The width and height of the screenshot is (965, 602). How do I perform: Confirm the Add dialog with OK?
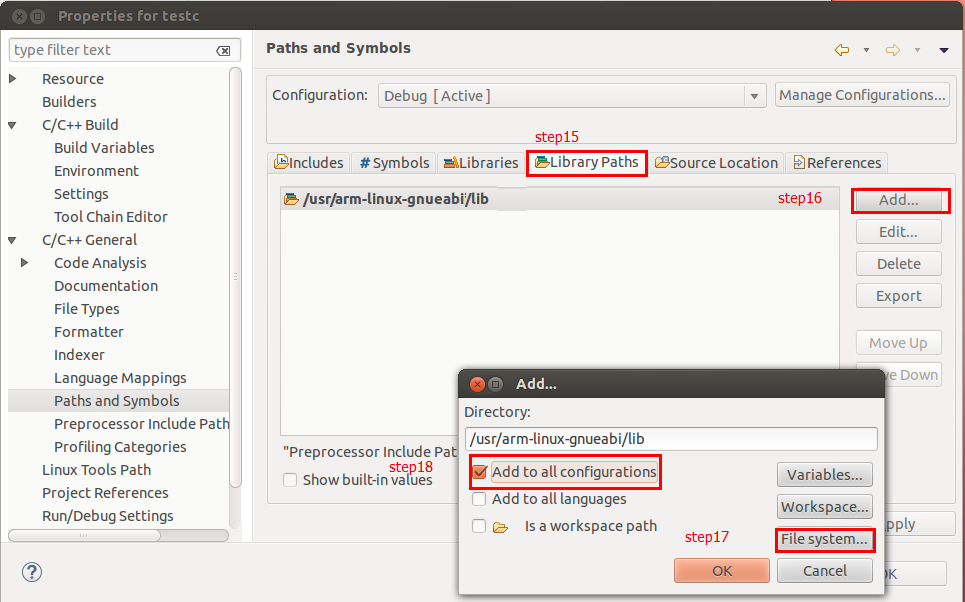(x=722, y=571)
